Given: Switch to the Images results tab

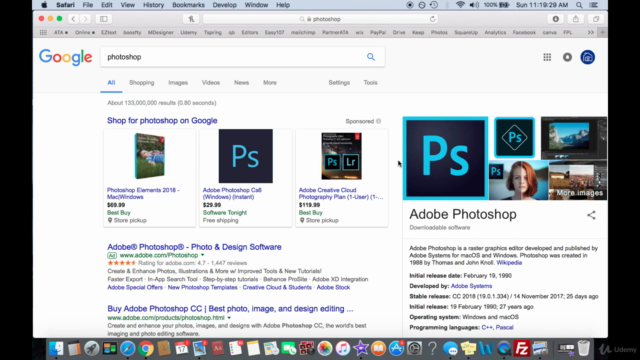Looking at the screenshot, I should (x=178, y=82).
